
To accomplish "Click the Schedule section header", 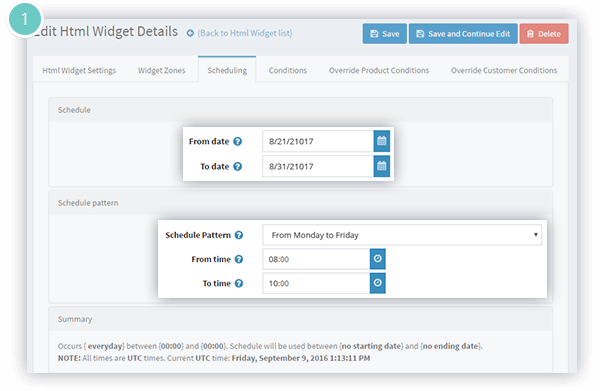I will [x=300, y=110].
